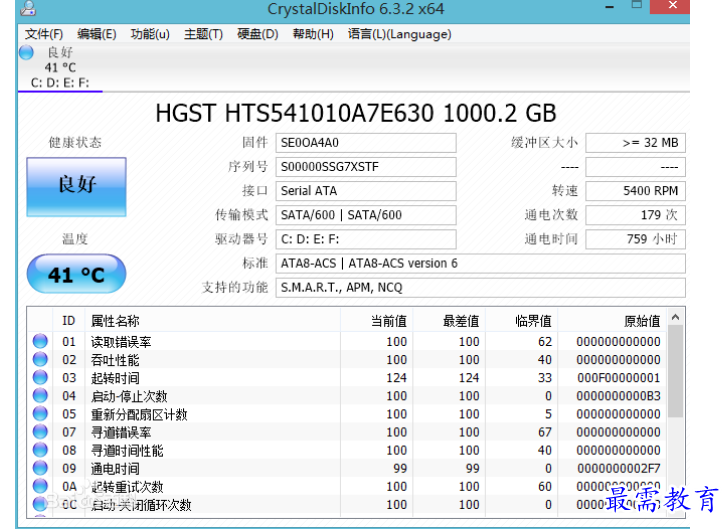Select the 启动-停止次数 attribute name

coord(129,397)
